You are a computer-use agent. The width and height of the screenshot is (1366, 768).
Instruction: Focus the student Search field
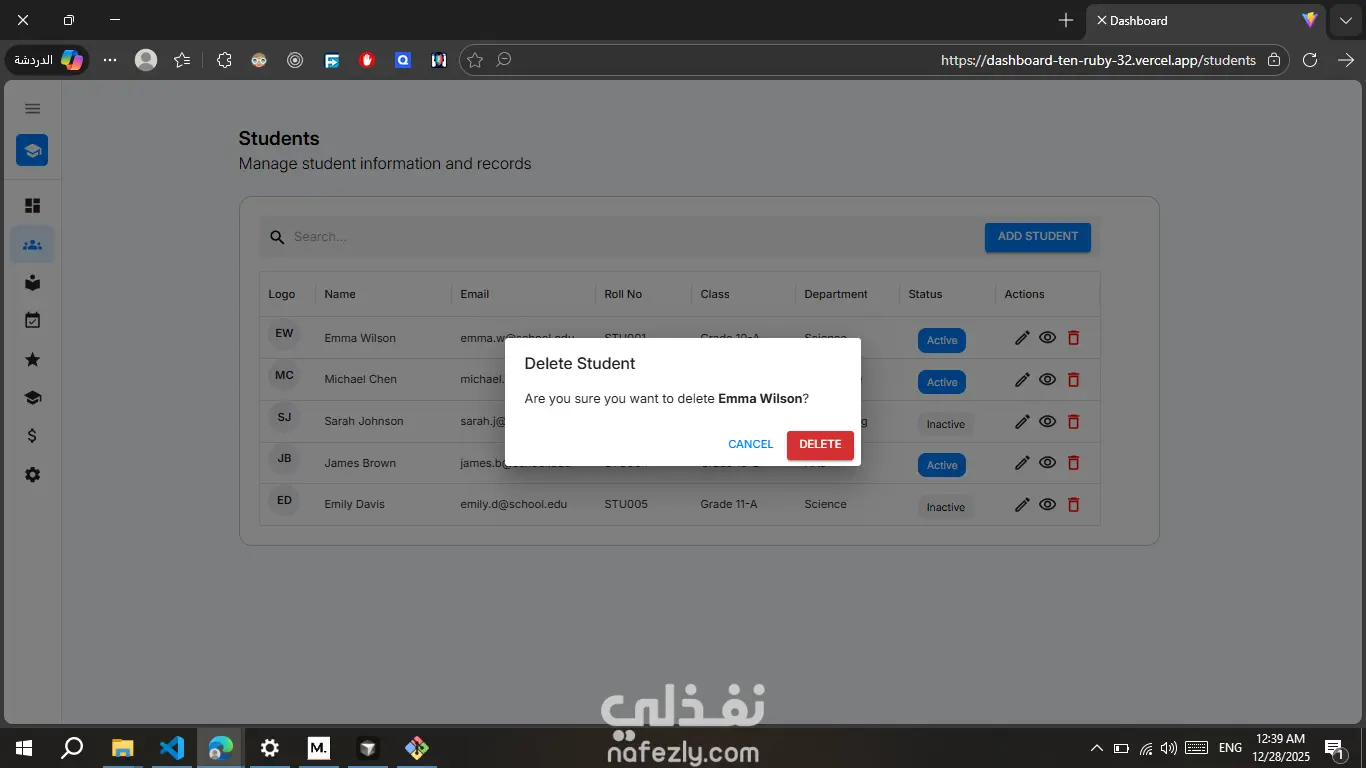(x=620, y=237)
